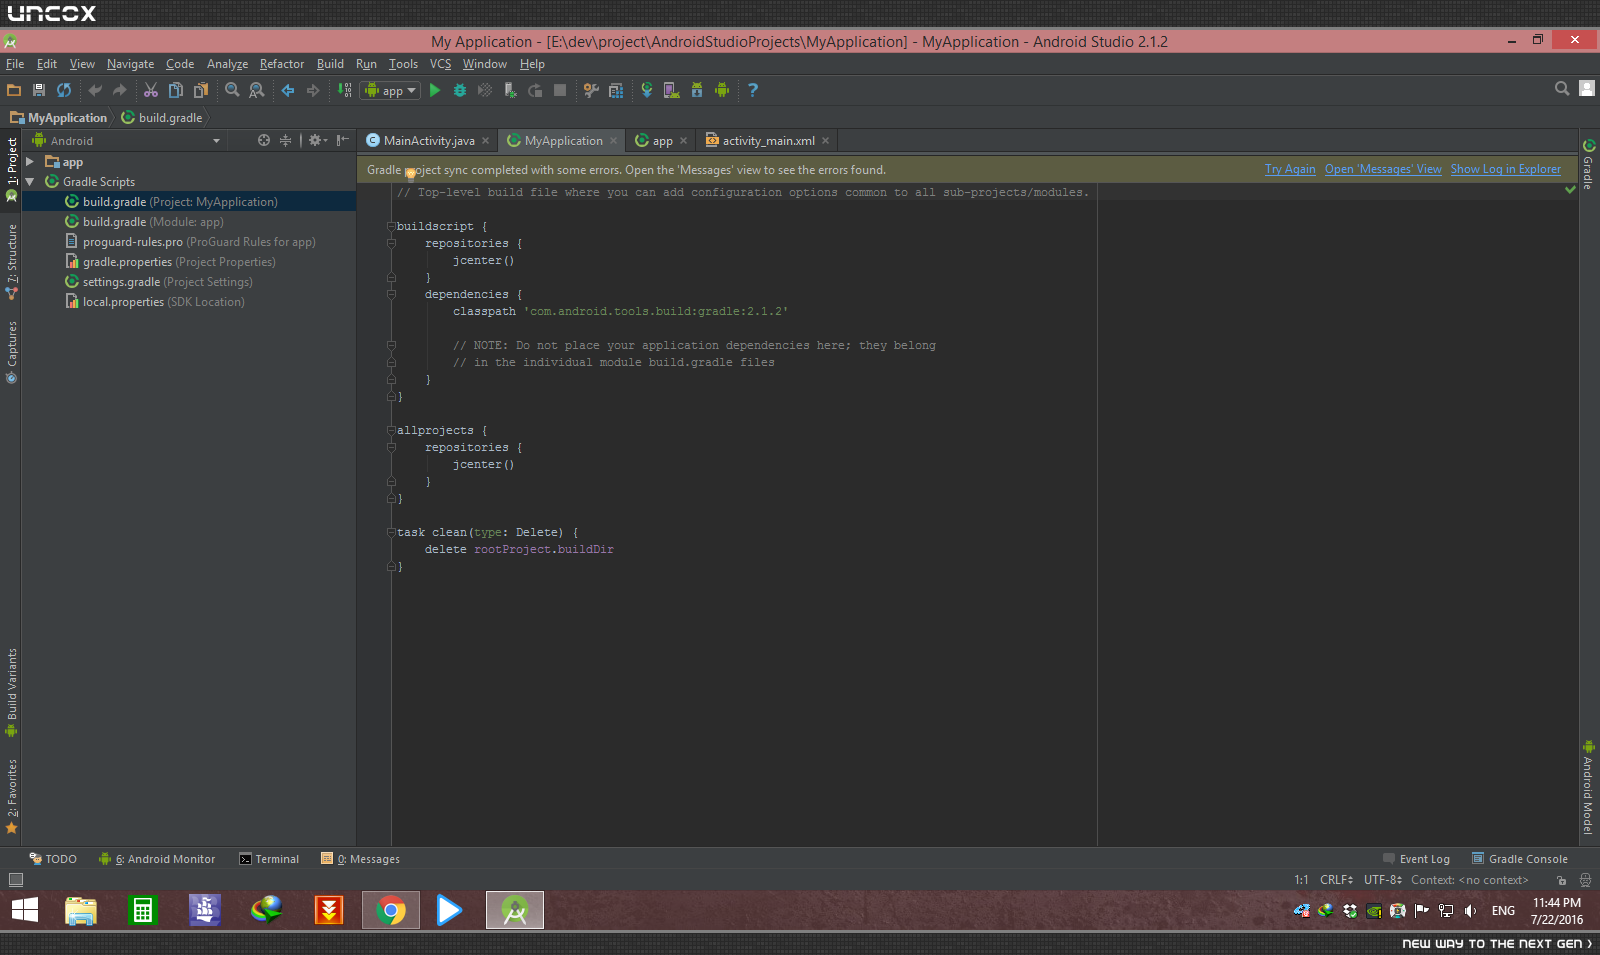
Task: Click the Help question mark icon
Action: pos(753,90)
